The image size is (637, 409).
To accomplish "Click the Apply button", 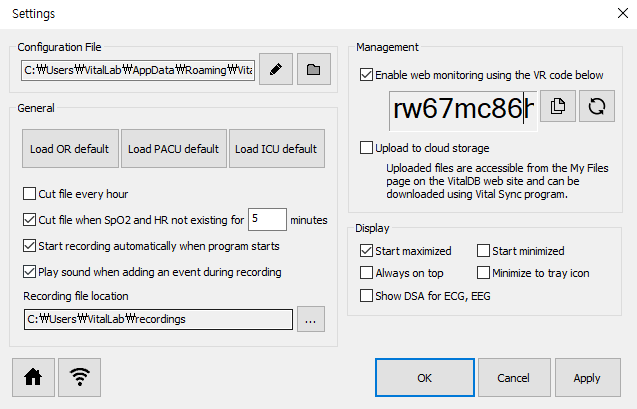I will pos(587,378).
